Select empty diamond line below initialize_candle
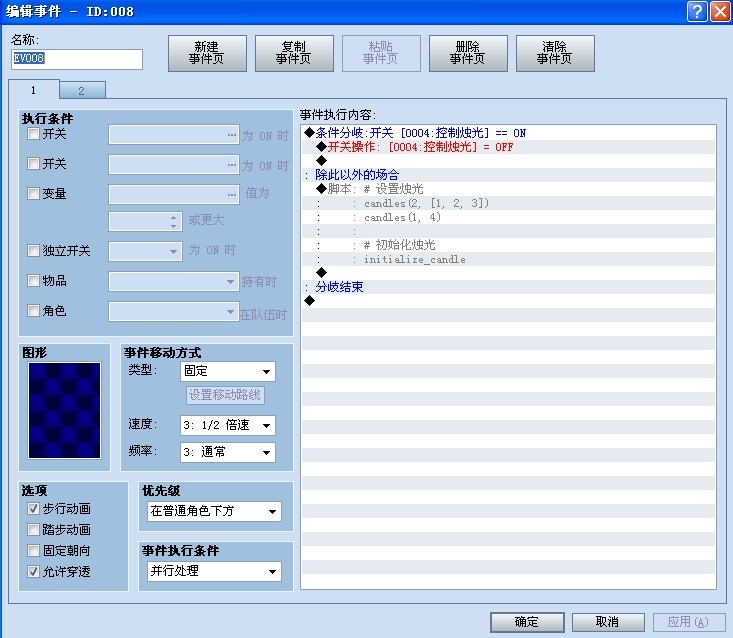The height and width of the screenshot is (638, 733). click(x=508, y=273)
